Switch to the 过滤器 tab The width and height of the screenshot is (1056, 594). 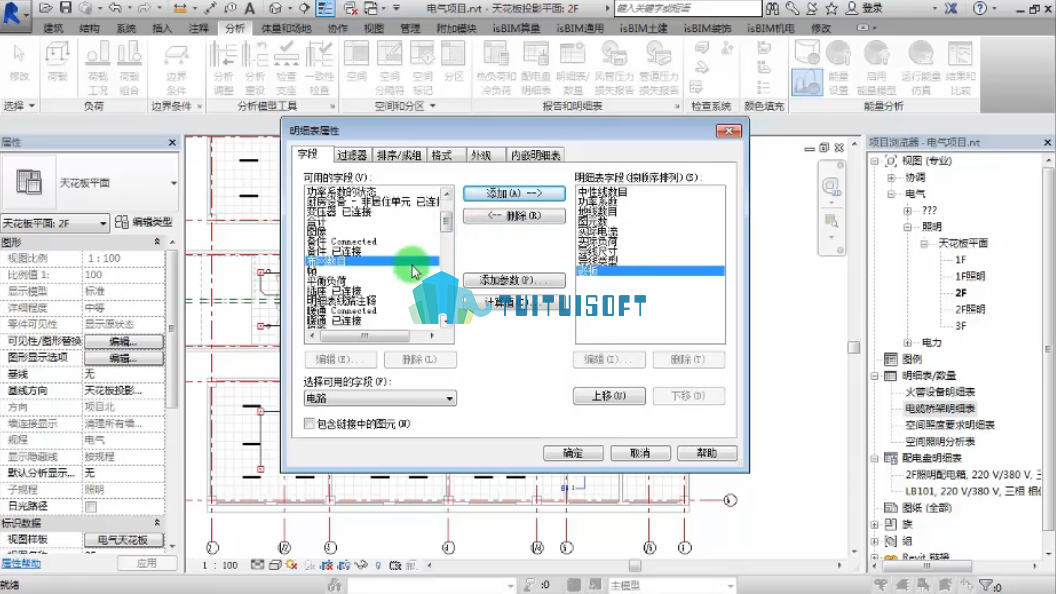coord(352,155)
